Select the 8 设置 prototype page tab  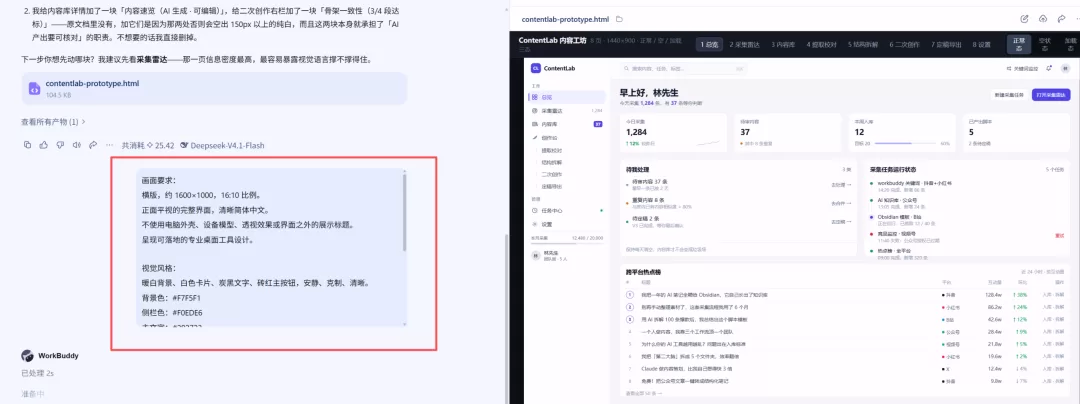click(x=981, y=44)
